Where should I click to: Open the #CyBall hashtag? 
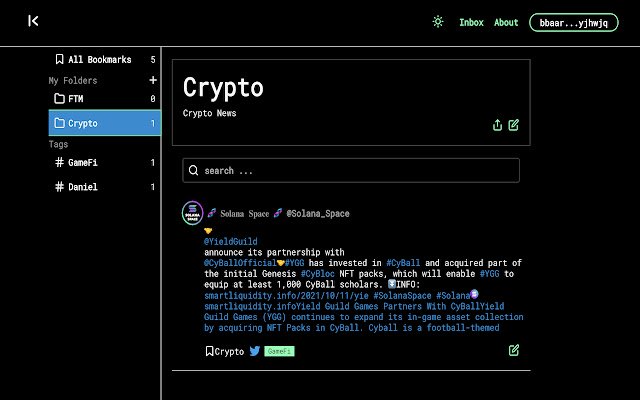(403, 263)
